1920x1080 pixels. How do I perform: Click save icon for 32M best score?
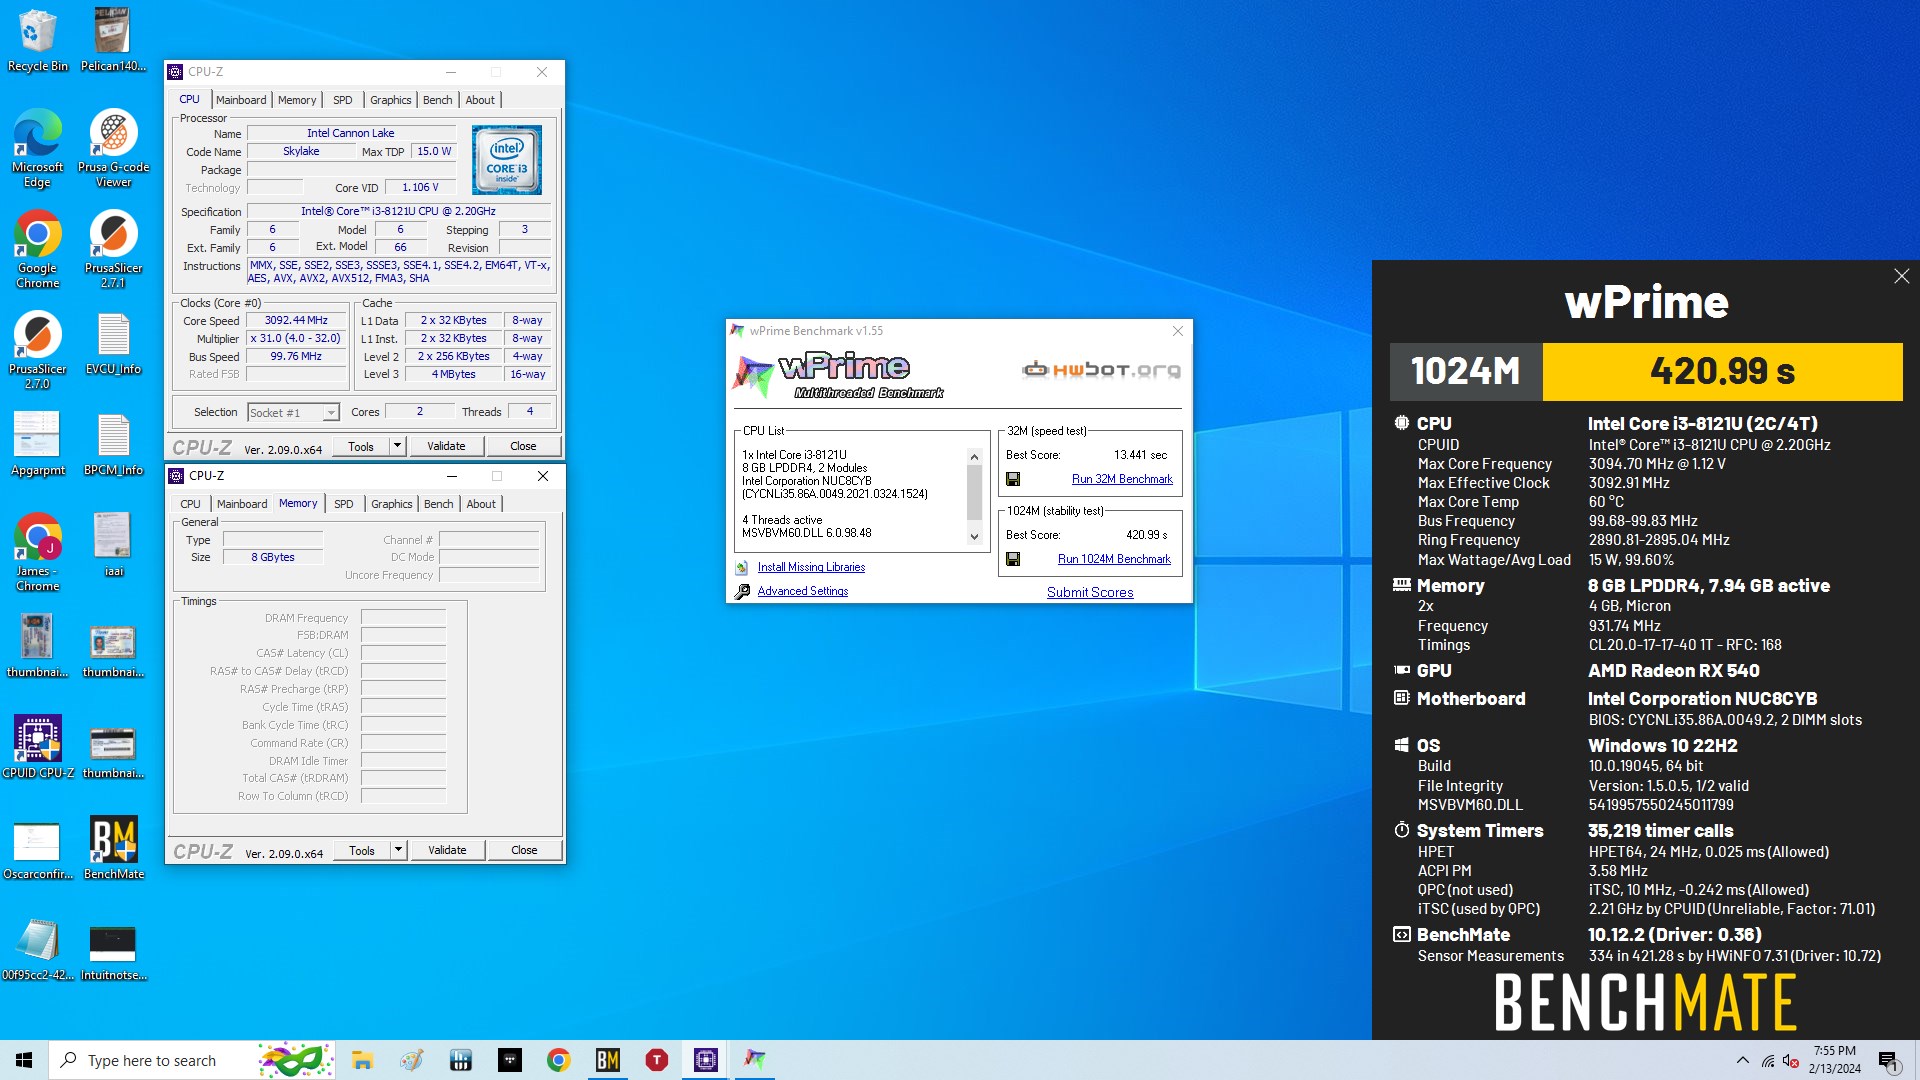click(1013, 479)
